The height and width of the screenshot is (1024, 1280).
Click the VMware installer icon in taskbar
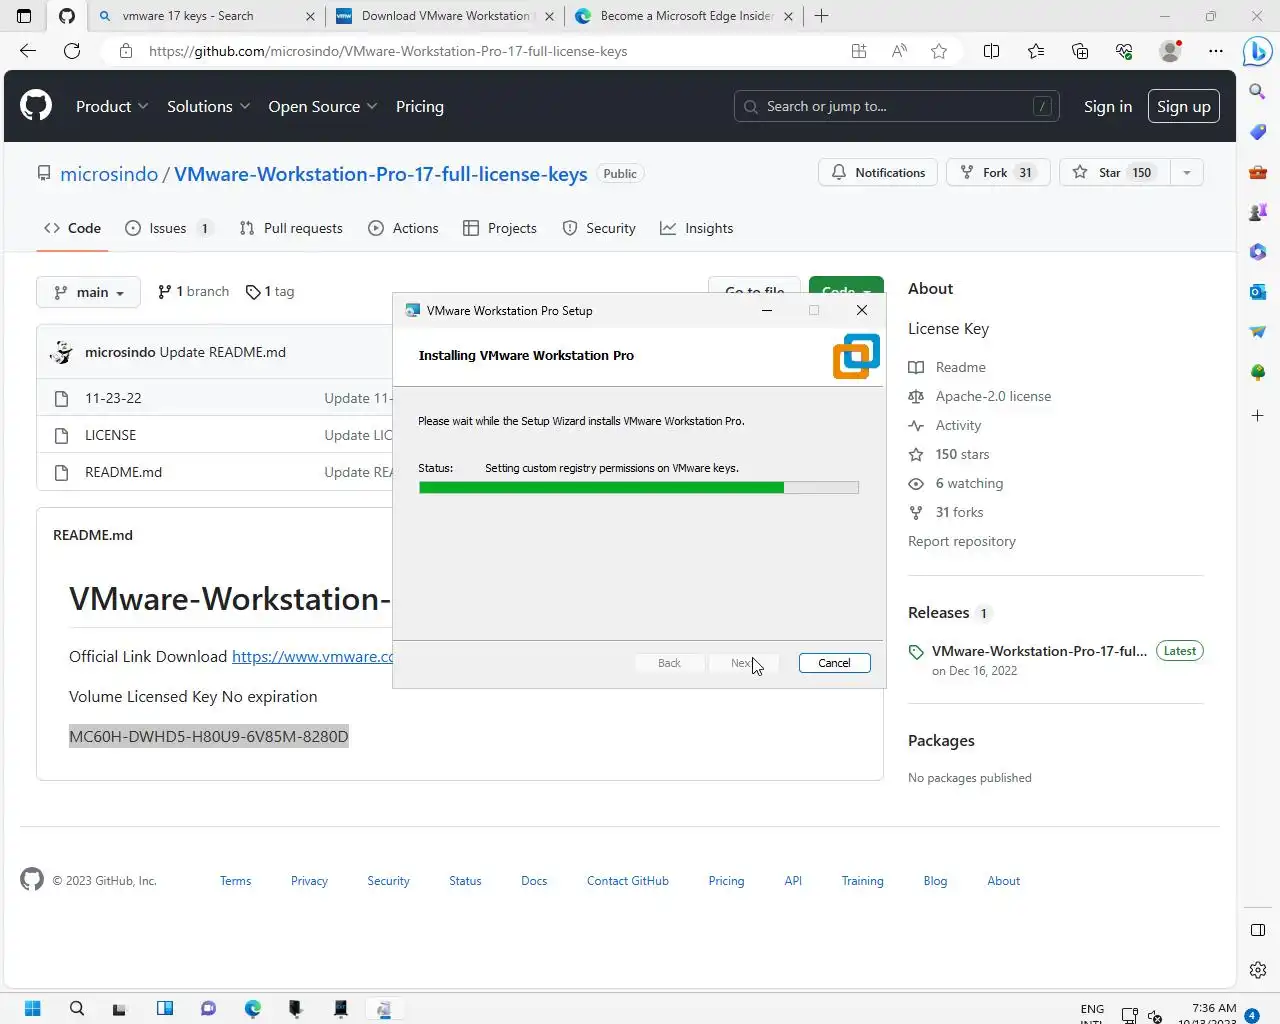384,1008
